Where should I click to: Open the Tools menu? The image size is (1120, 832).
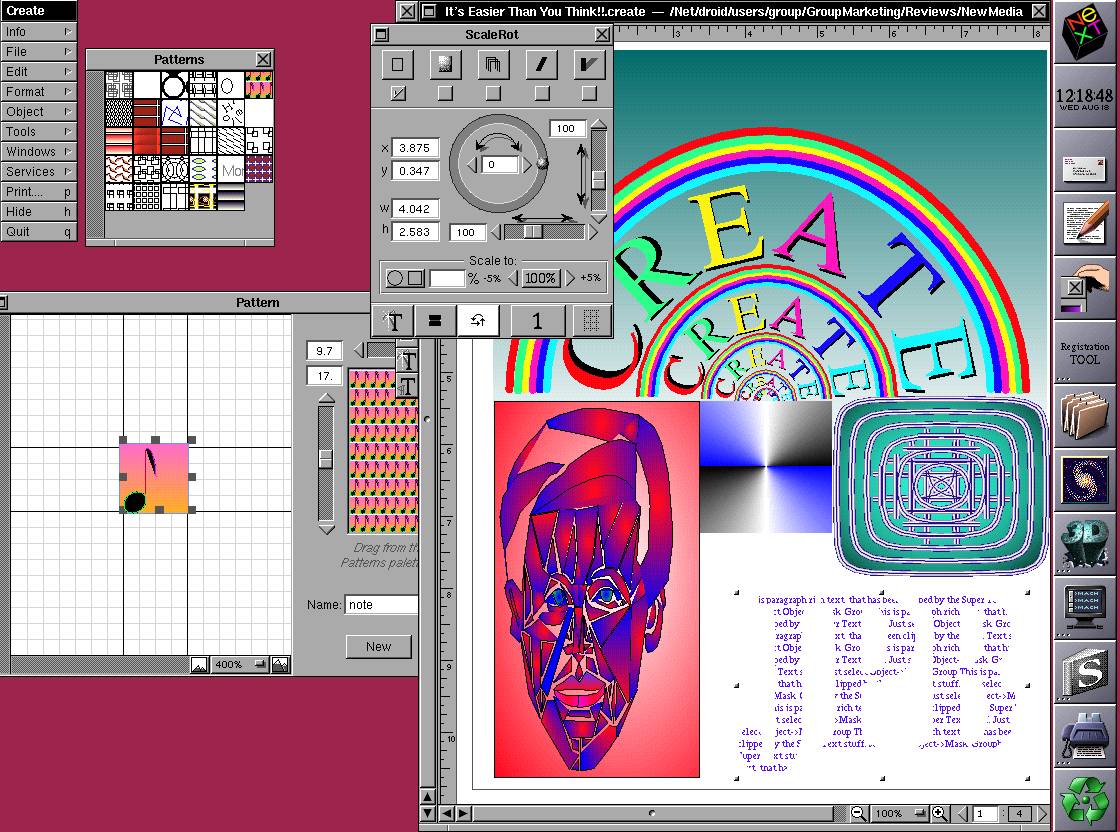pos(38,131)
